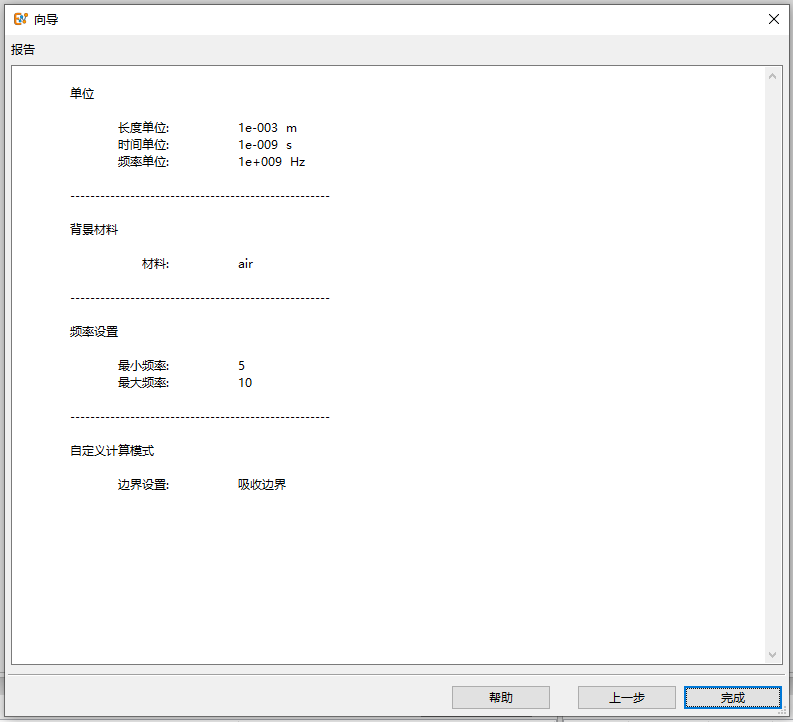
Task: Select the 背景材料 section heading
Action: [x=94, y=230]
